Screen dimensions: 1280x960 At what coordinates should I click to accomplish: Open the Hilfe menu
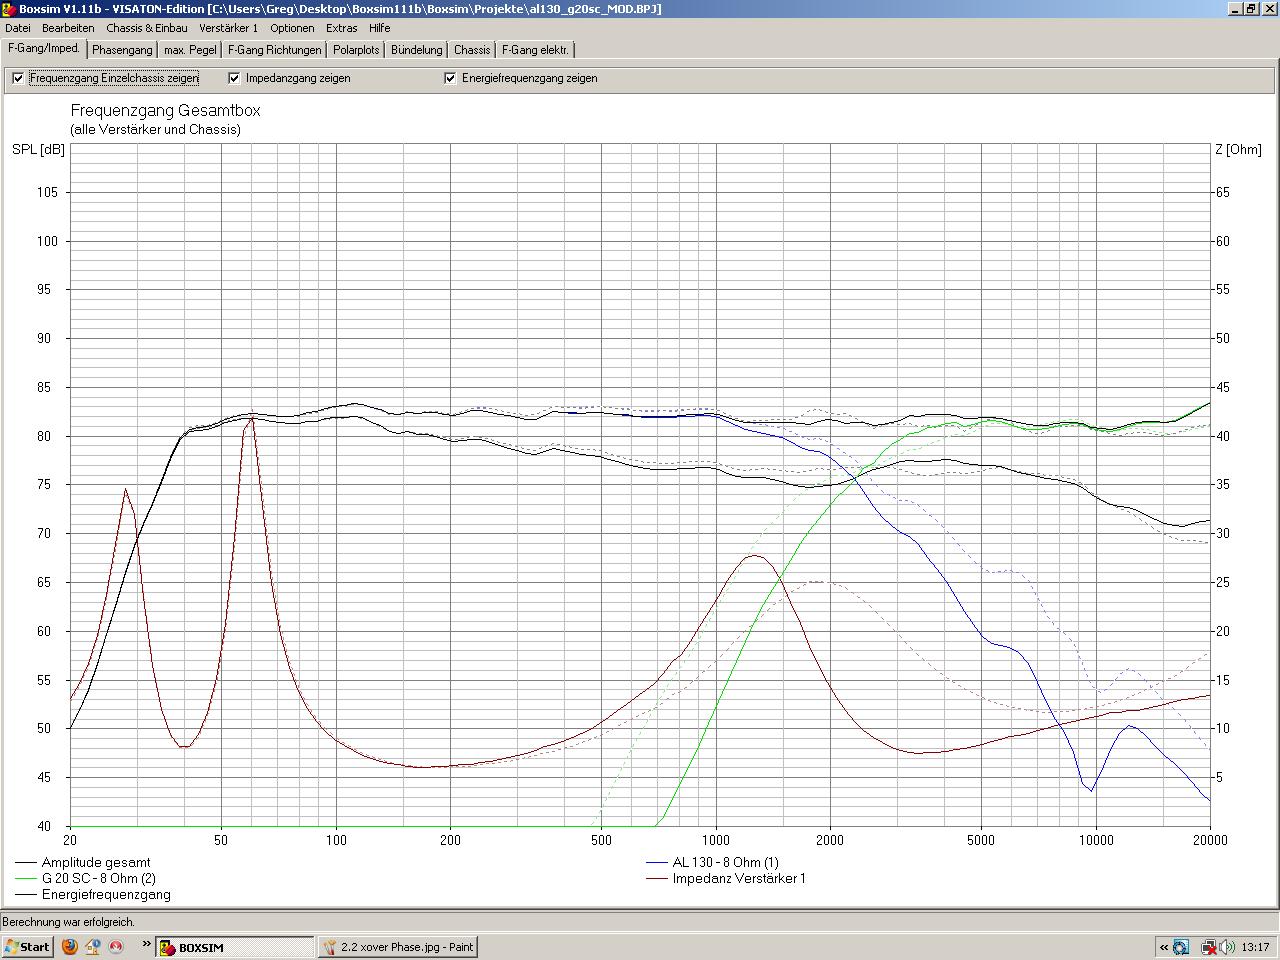click(380, 28)
